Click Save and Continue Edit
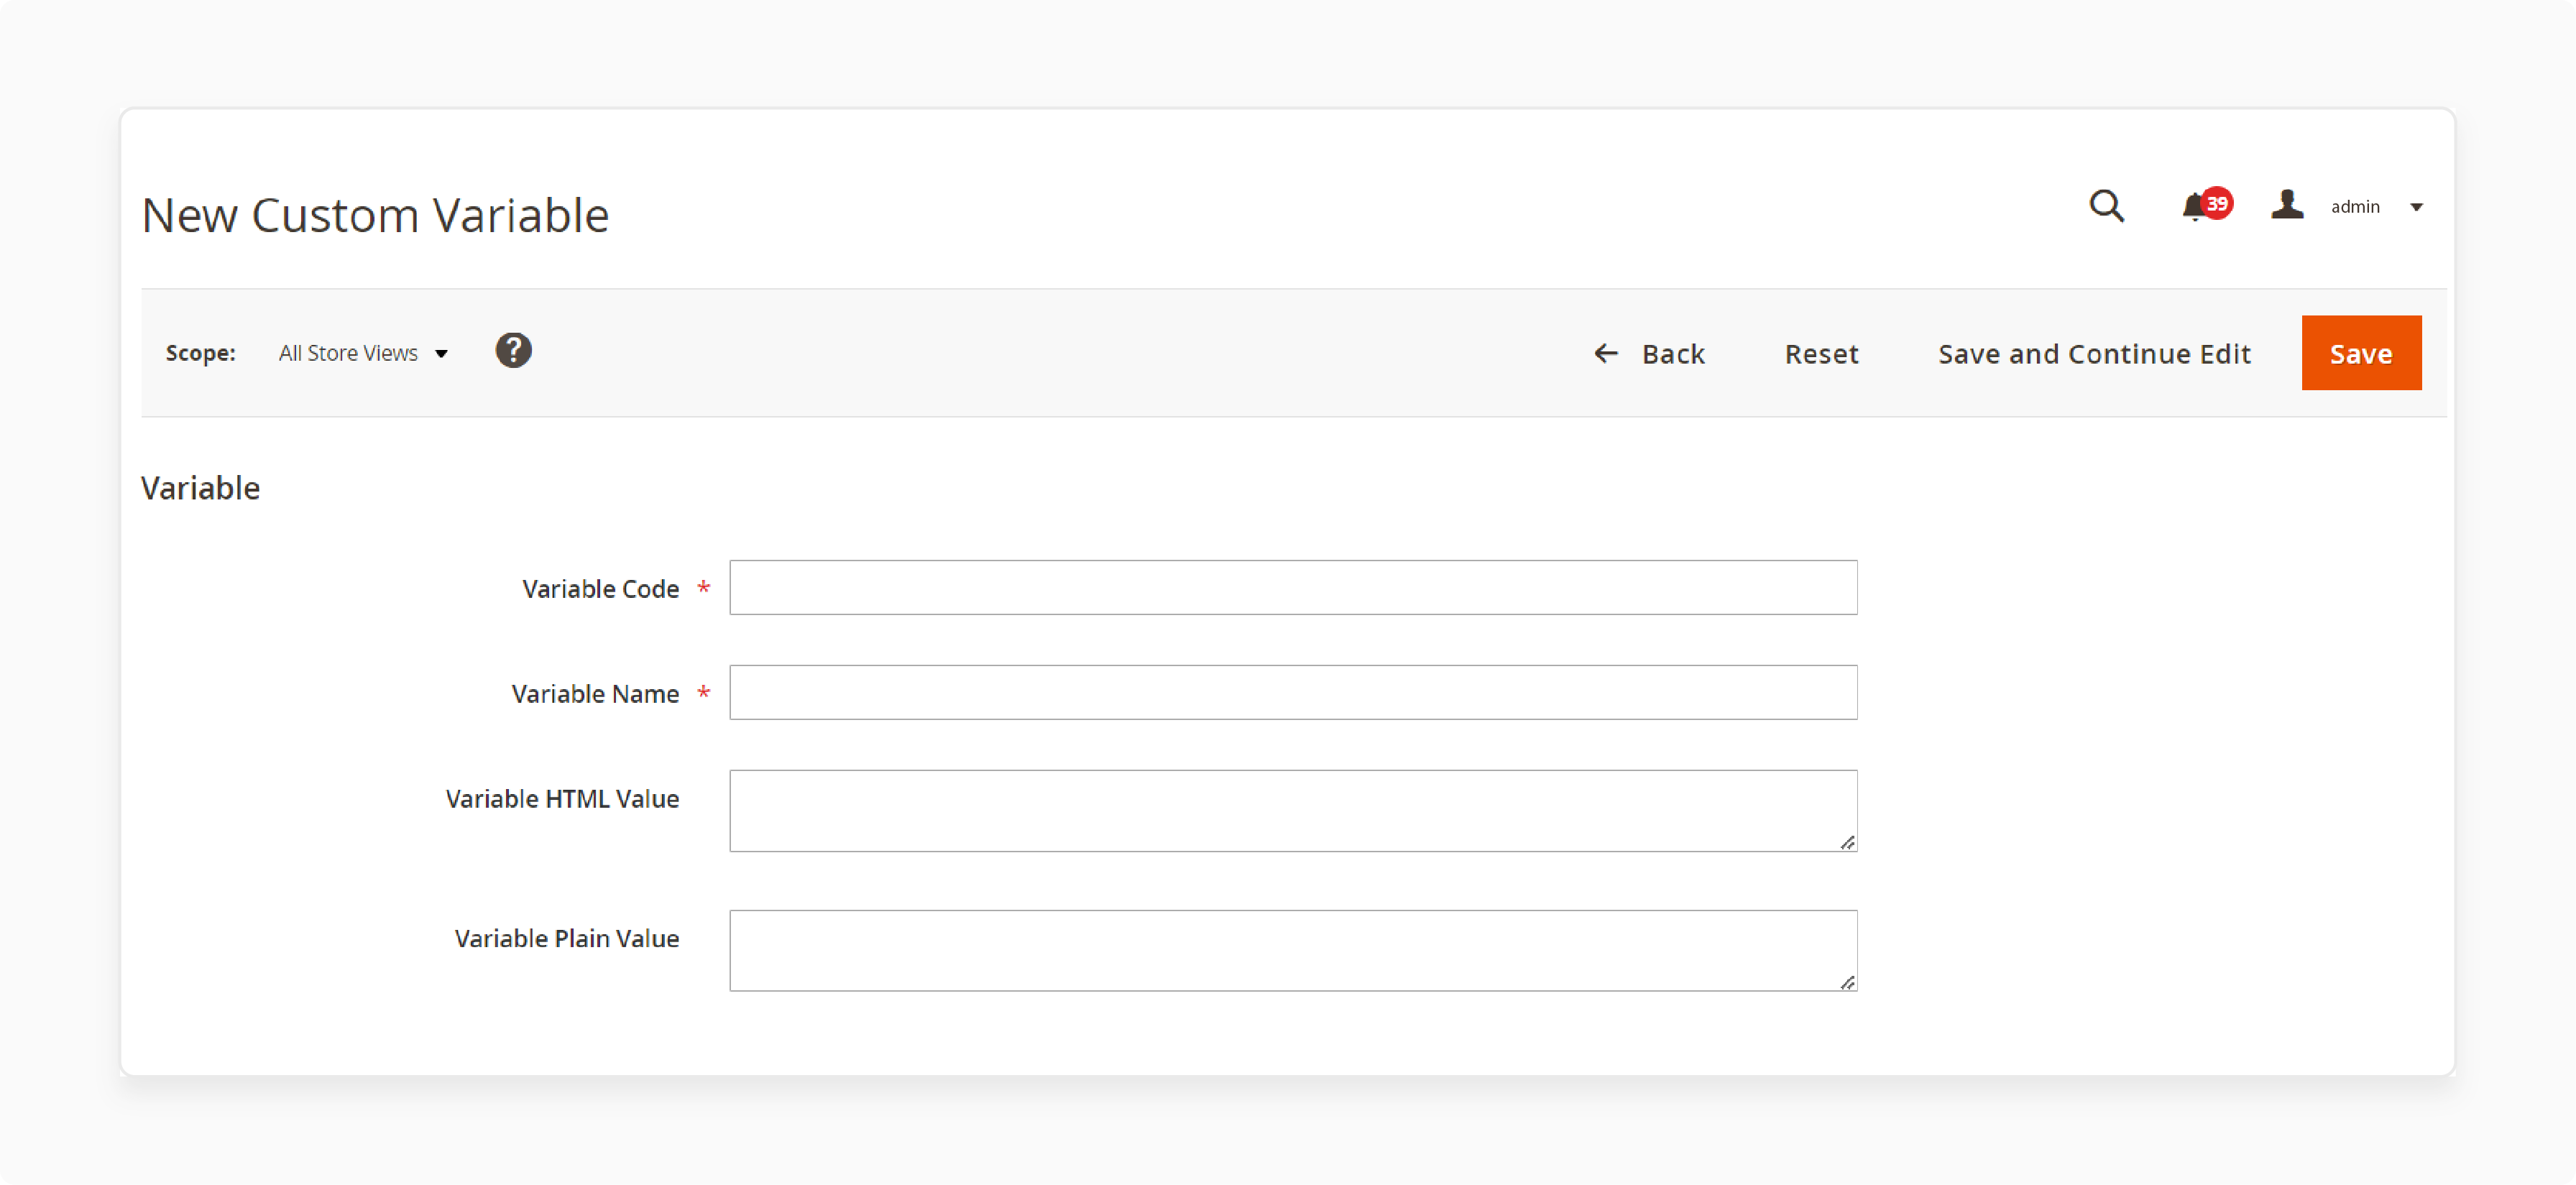 (x=2094, y=354)
